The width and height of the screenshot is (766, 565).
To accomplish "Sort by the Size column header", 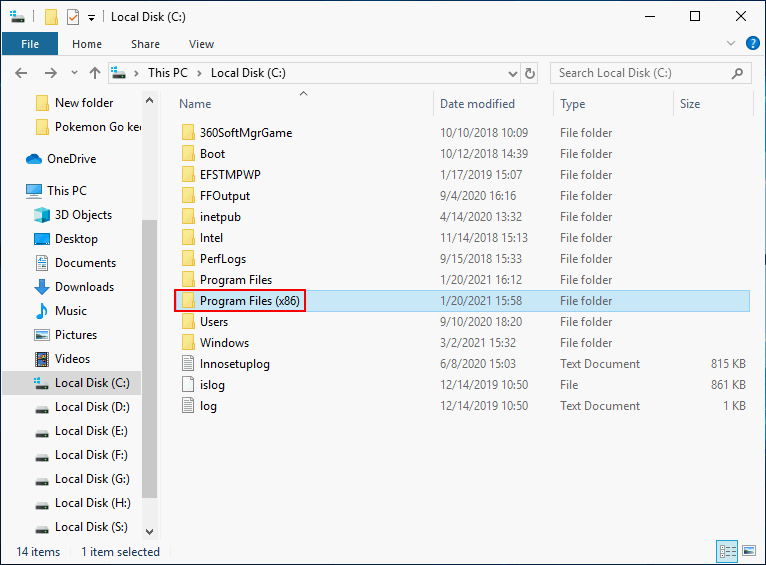I will (690, 104).
